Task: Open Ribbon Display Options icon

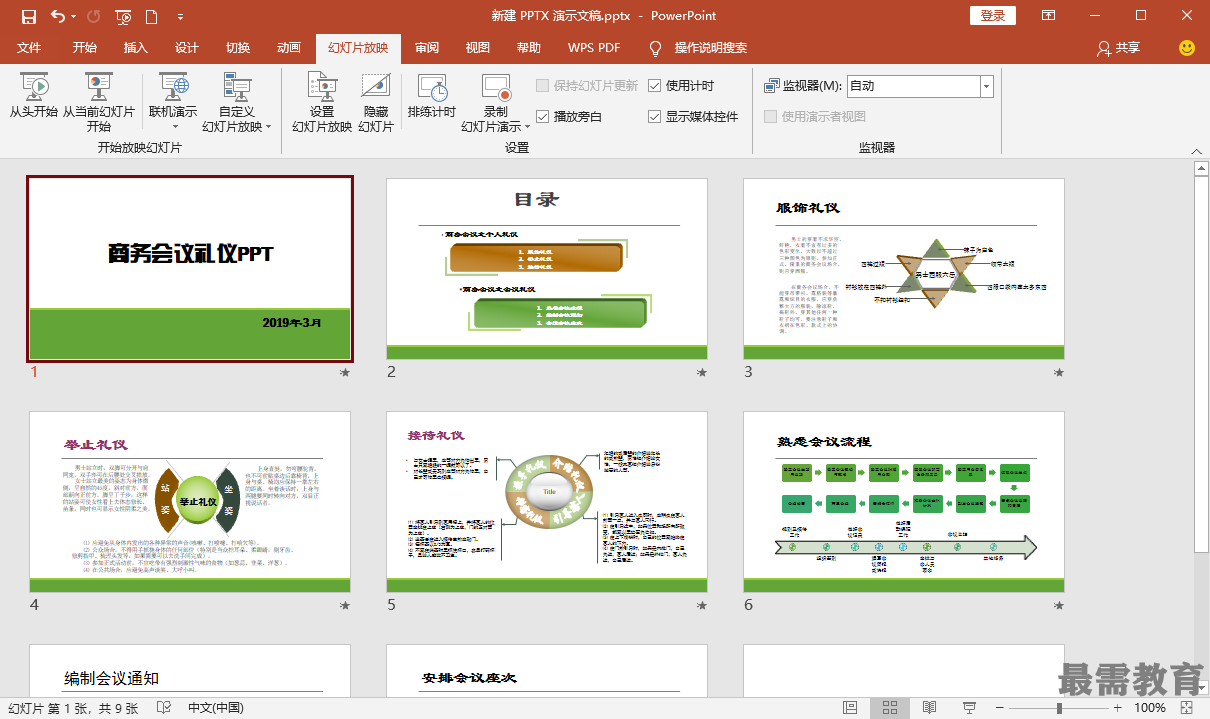Action: click(1049, 16)
